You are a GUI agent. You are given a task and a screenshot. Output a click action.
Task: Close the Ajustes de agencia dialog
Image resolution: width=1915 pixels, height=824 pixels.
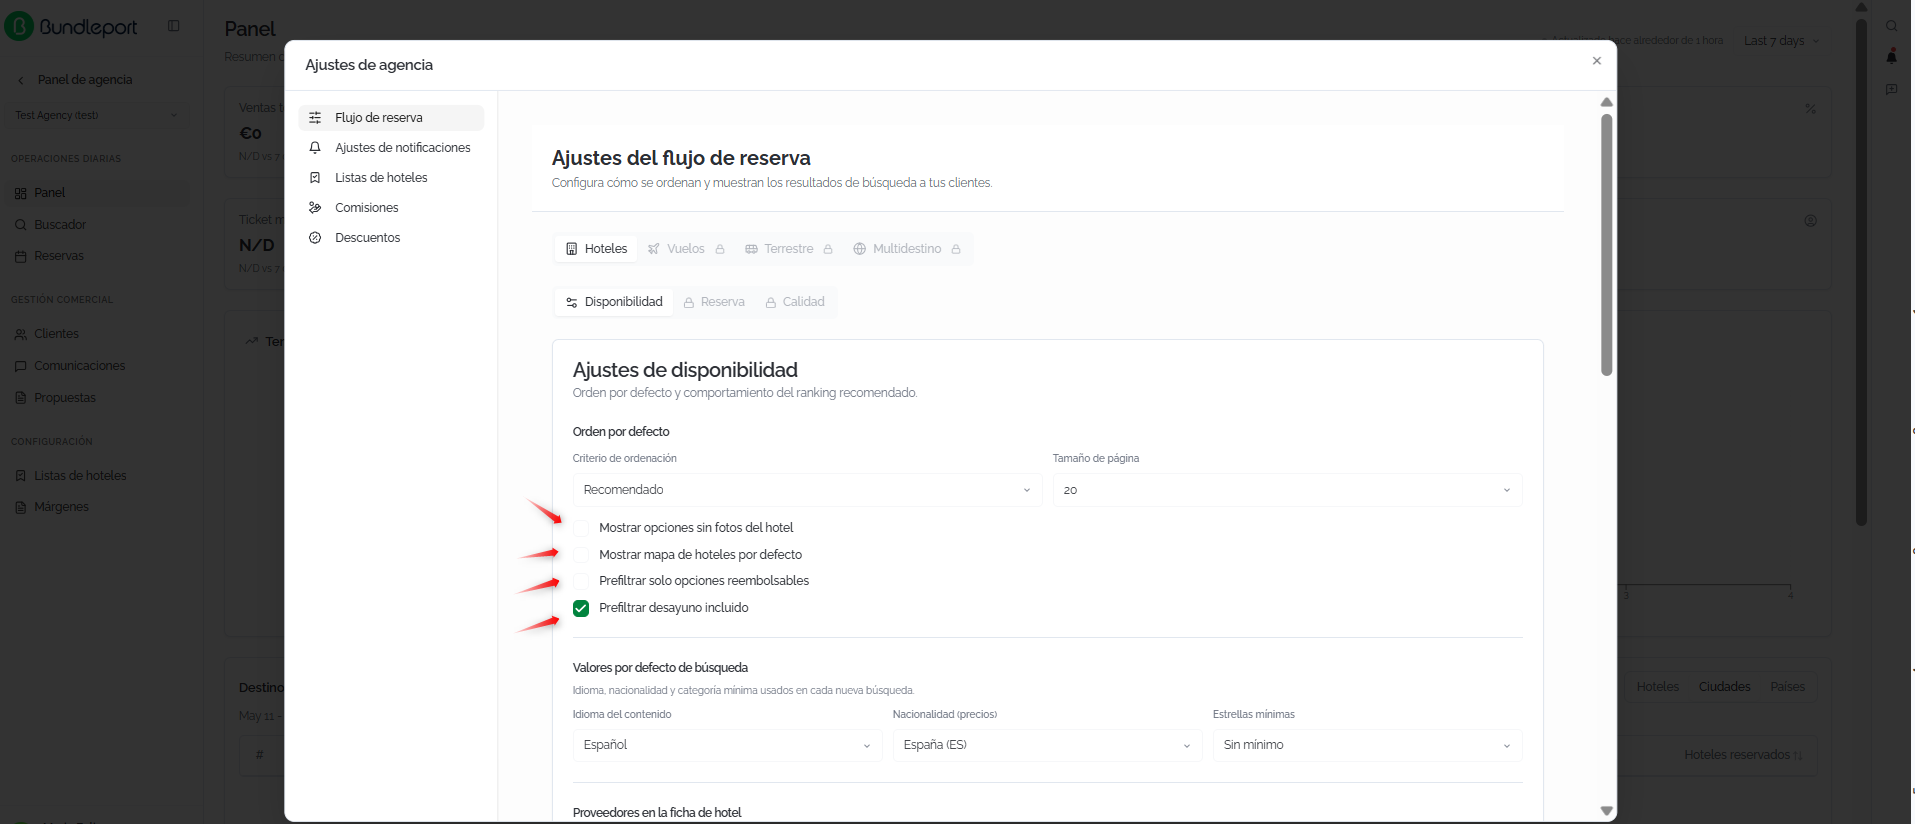pyautogui.click(x=1597, y=61)
